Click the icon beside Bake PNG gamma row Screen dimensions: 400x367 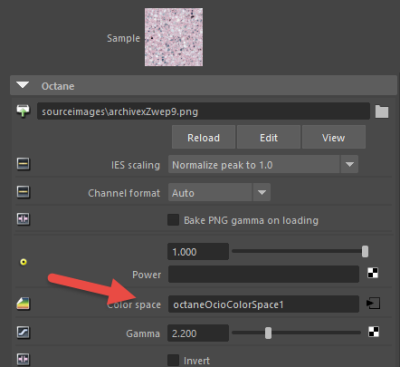point(23,219)
